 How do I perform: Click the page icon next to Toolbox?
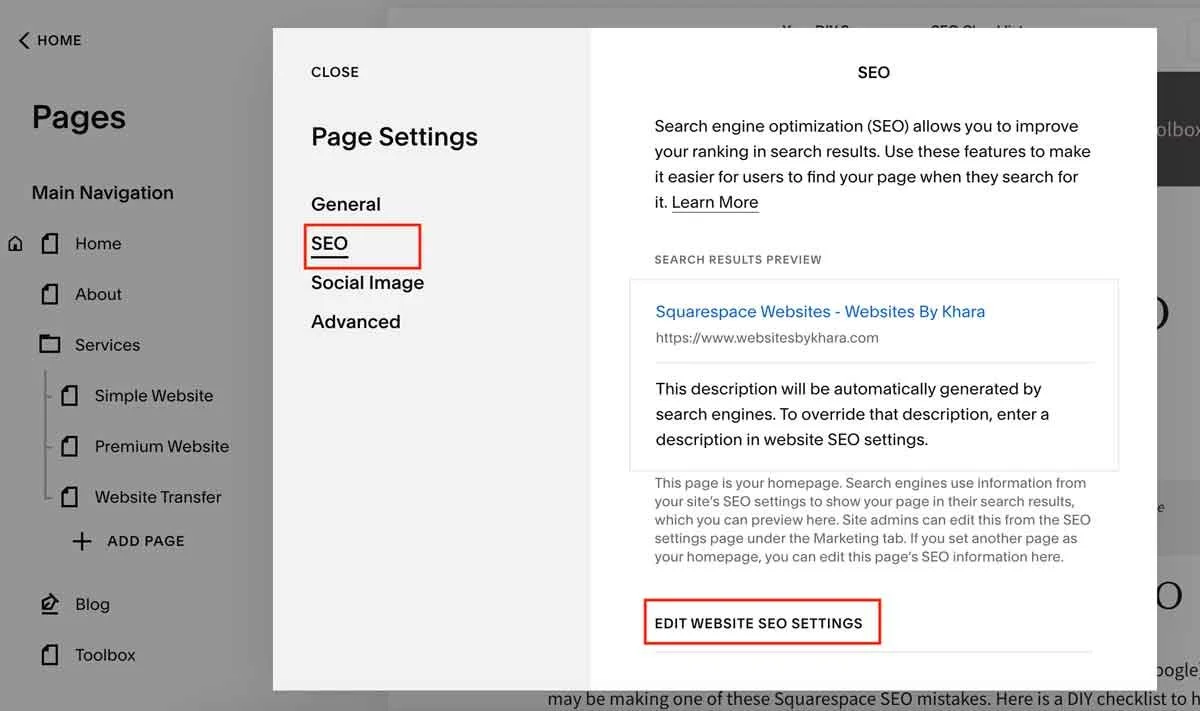(x=50, y=655)
